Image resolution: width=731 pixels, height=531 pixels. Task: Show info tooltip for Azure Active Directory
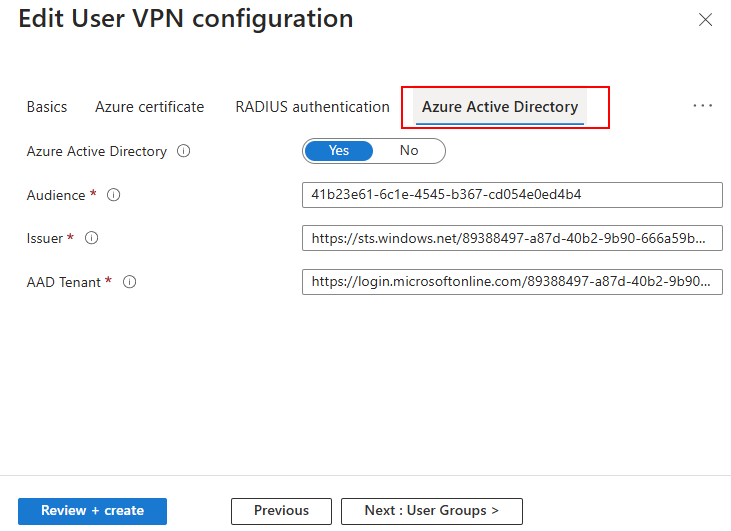(184, 151)
